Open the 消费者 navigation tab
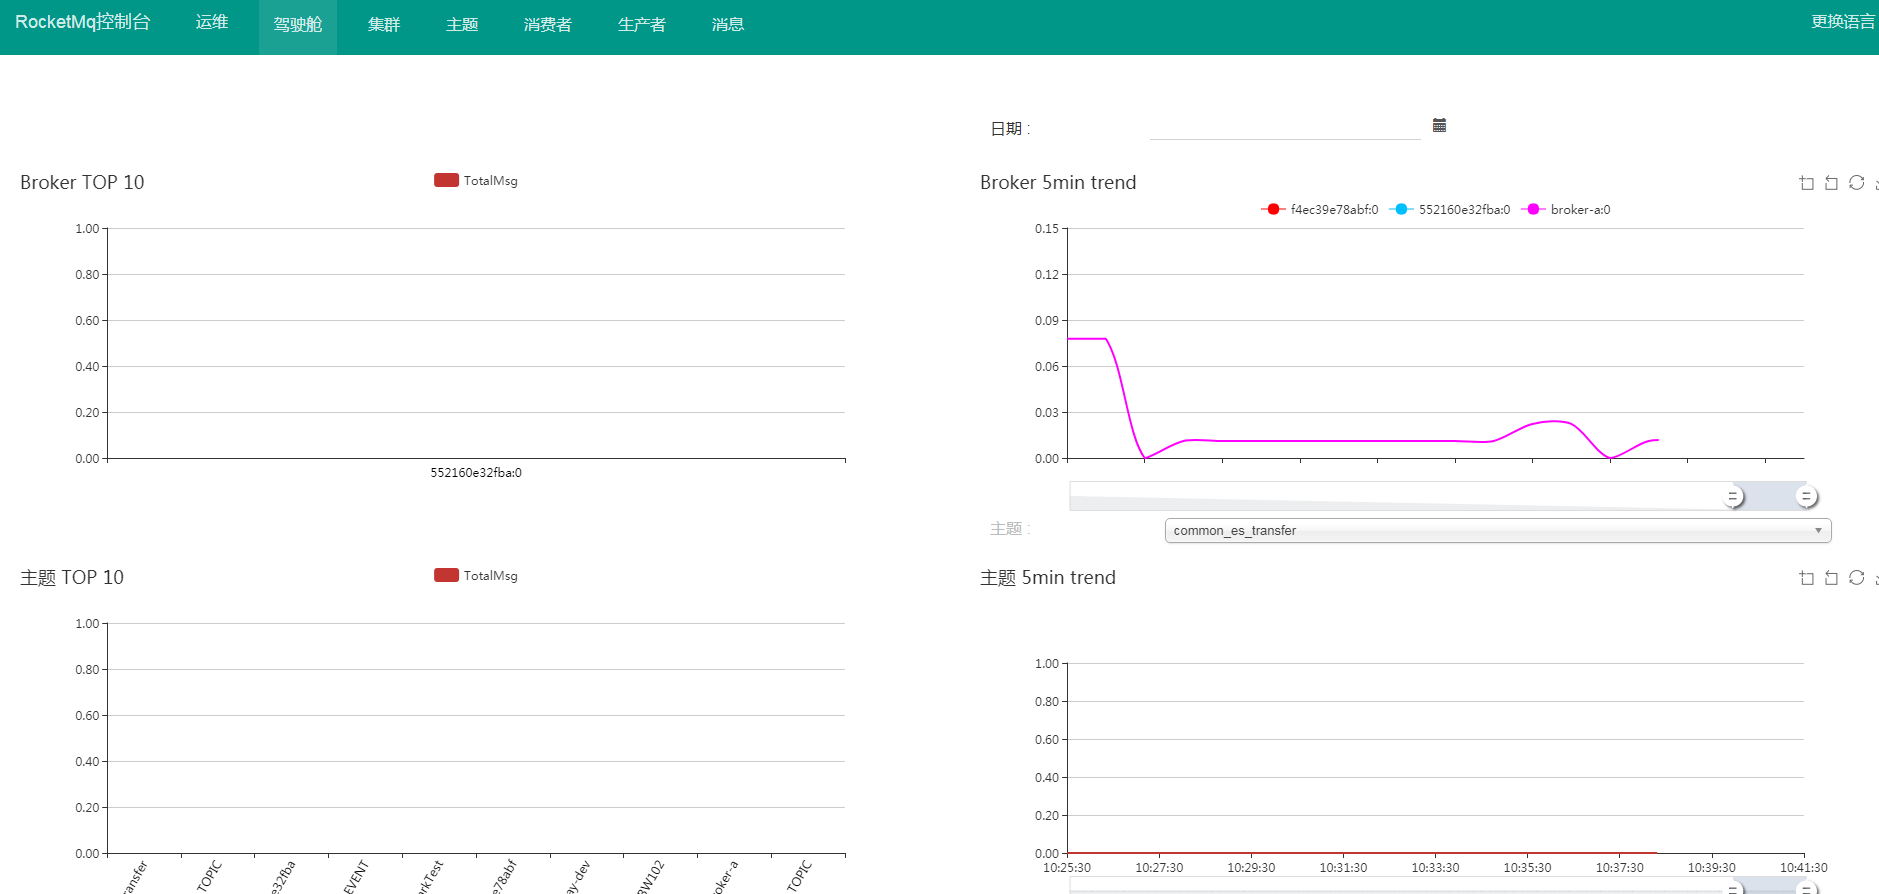 [548, 25]
